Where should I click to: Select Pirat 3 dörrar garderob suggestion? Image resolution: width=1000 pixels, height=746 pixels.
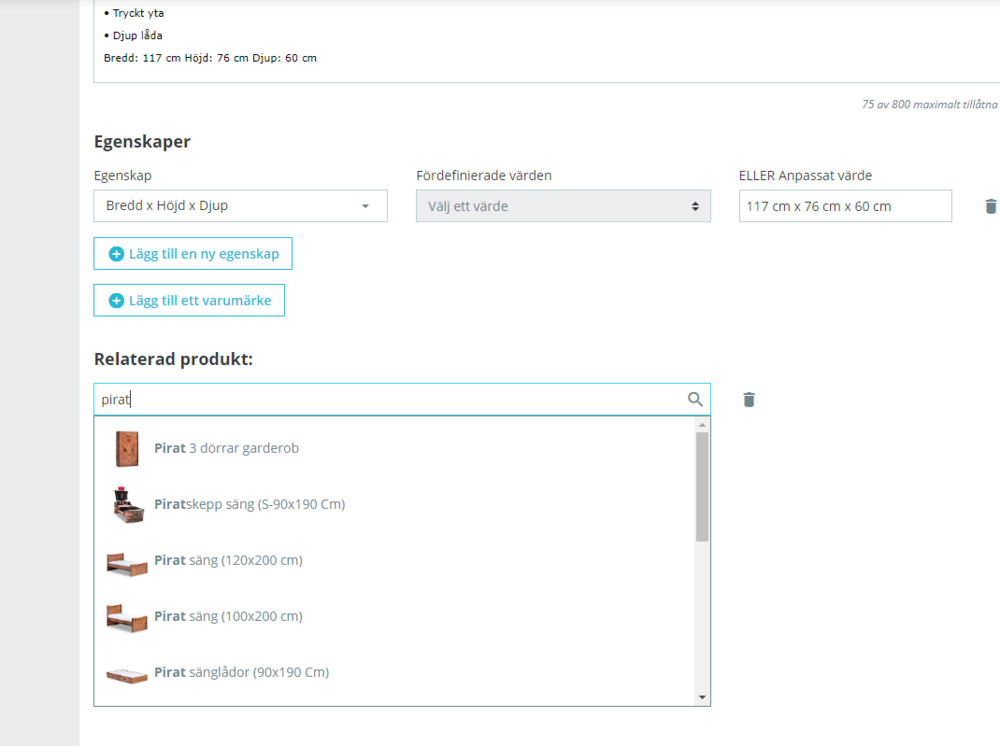click(228, 447)
